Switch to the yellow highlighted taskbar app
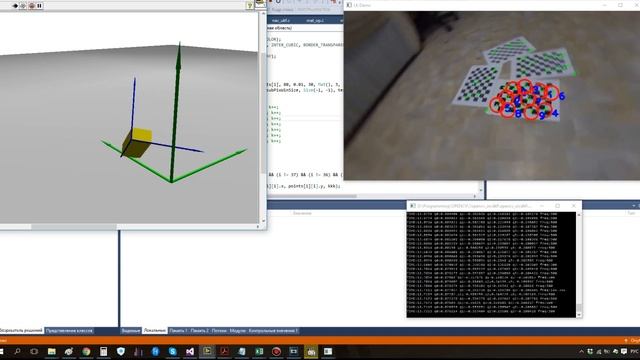The width and height of the screenshot is (640, 360). [x=311, y=351]
